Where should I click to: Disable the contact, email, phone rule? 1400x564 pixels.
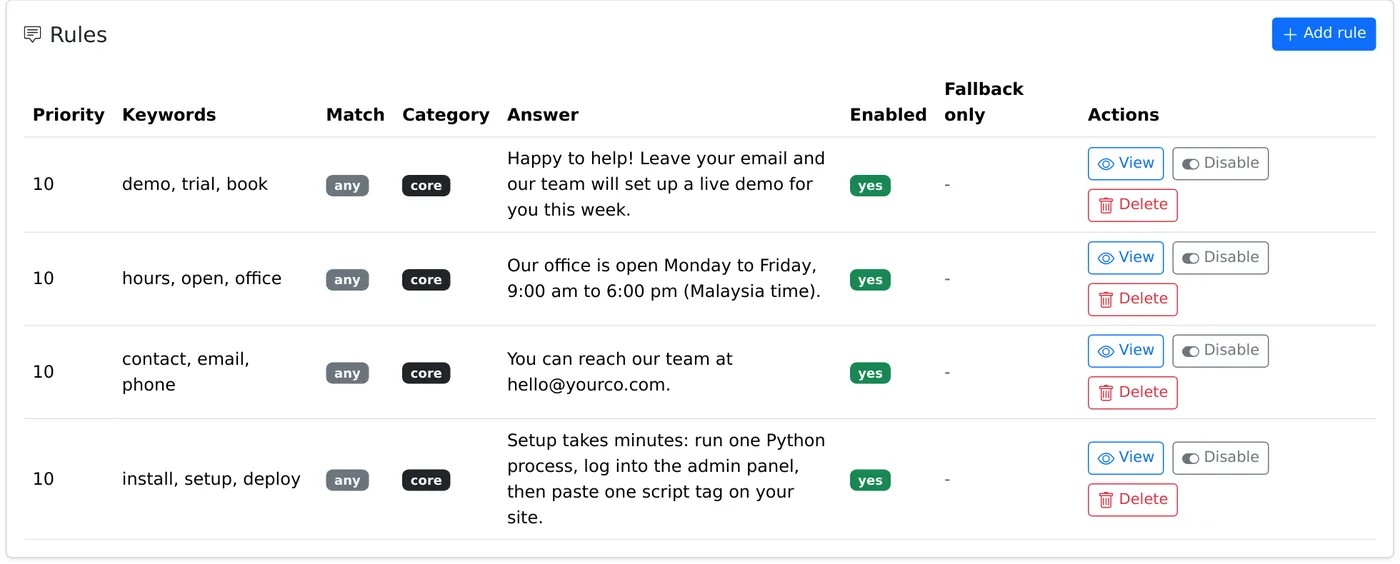tap(1220, 351)
